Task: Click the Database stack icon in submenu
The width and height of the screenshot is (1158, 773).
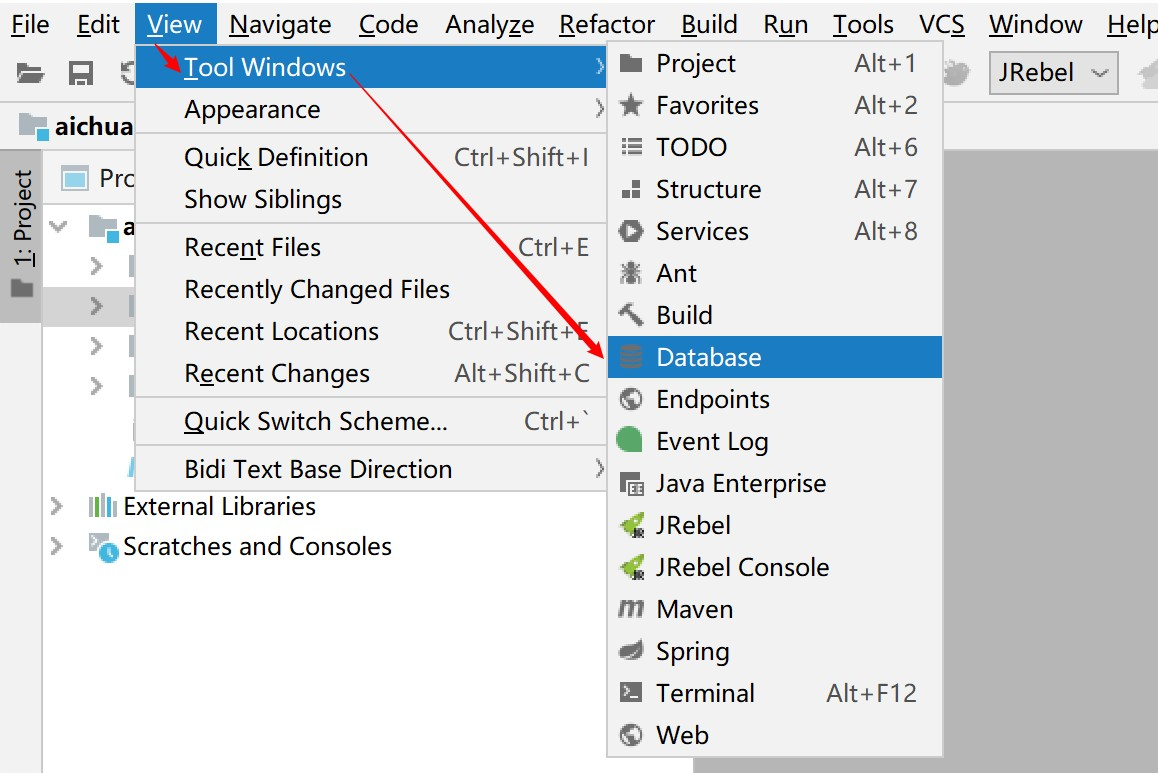Action: [x=630, y=357]
